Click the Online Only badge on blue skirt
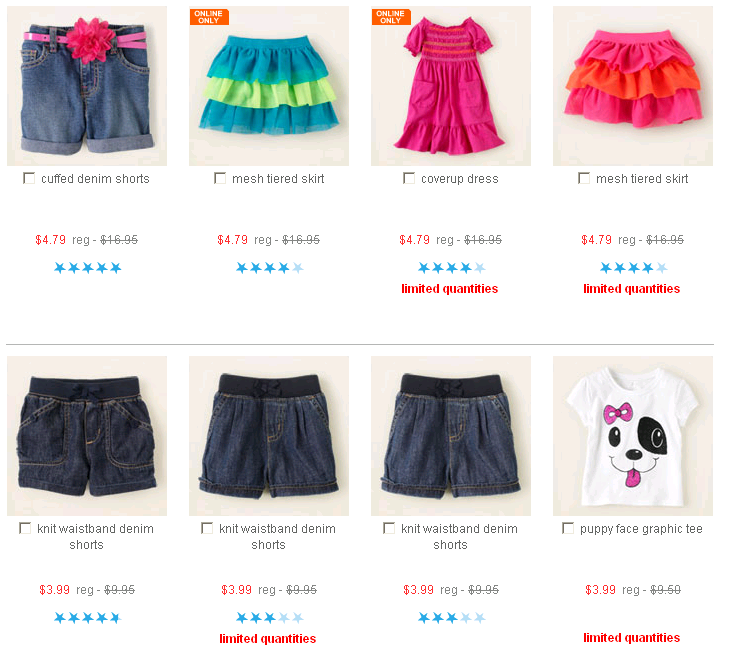 click(x=209, y=17)
